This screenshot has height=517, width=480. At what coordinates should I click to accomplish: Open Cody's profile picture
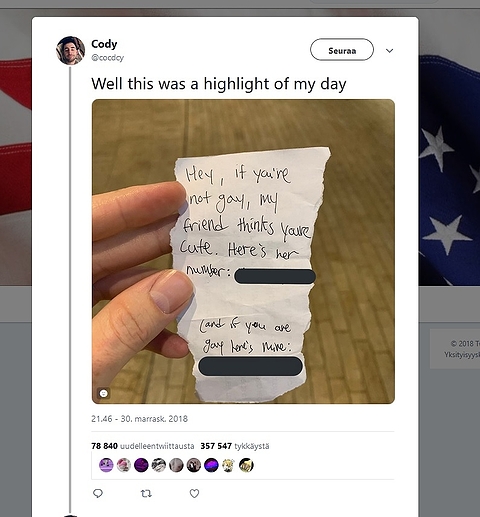pyautogui.click(x=70, y=50)
